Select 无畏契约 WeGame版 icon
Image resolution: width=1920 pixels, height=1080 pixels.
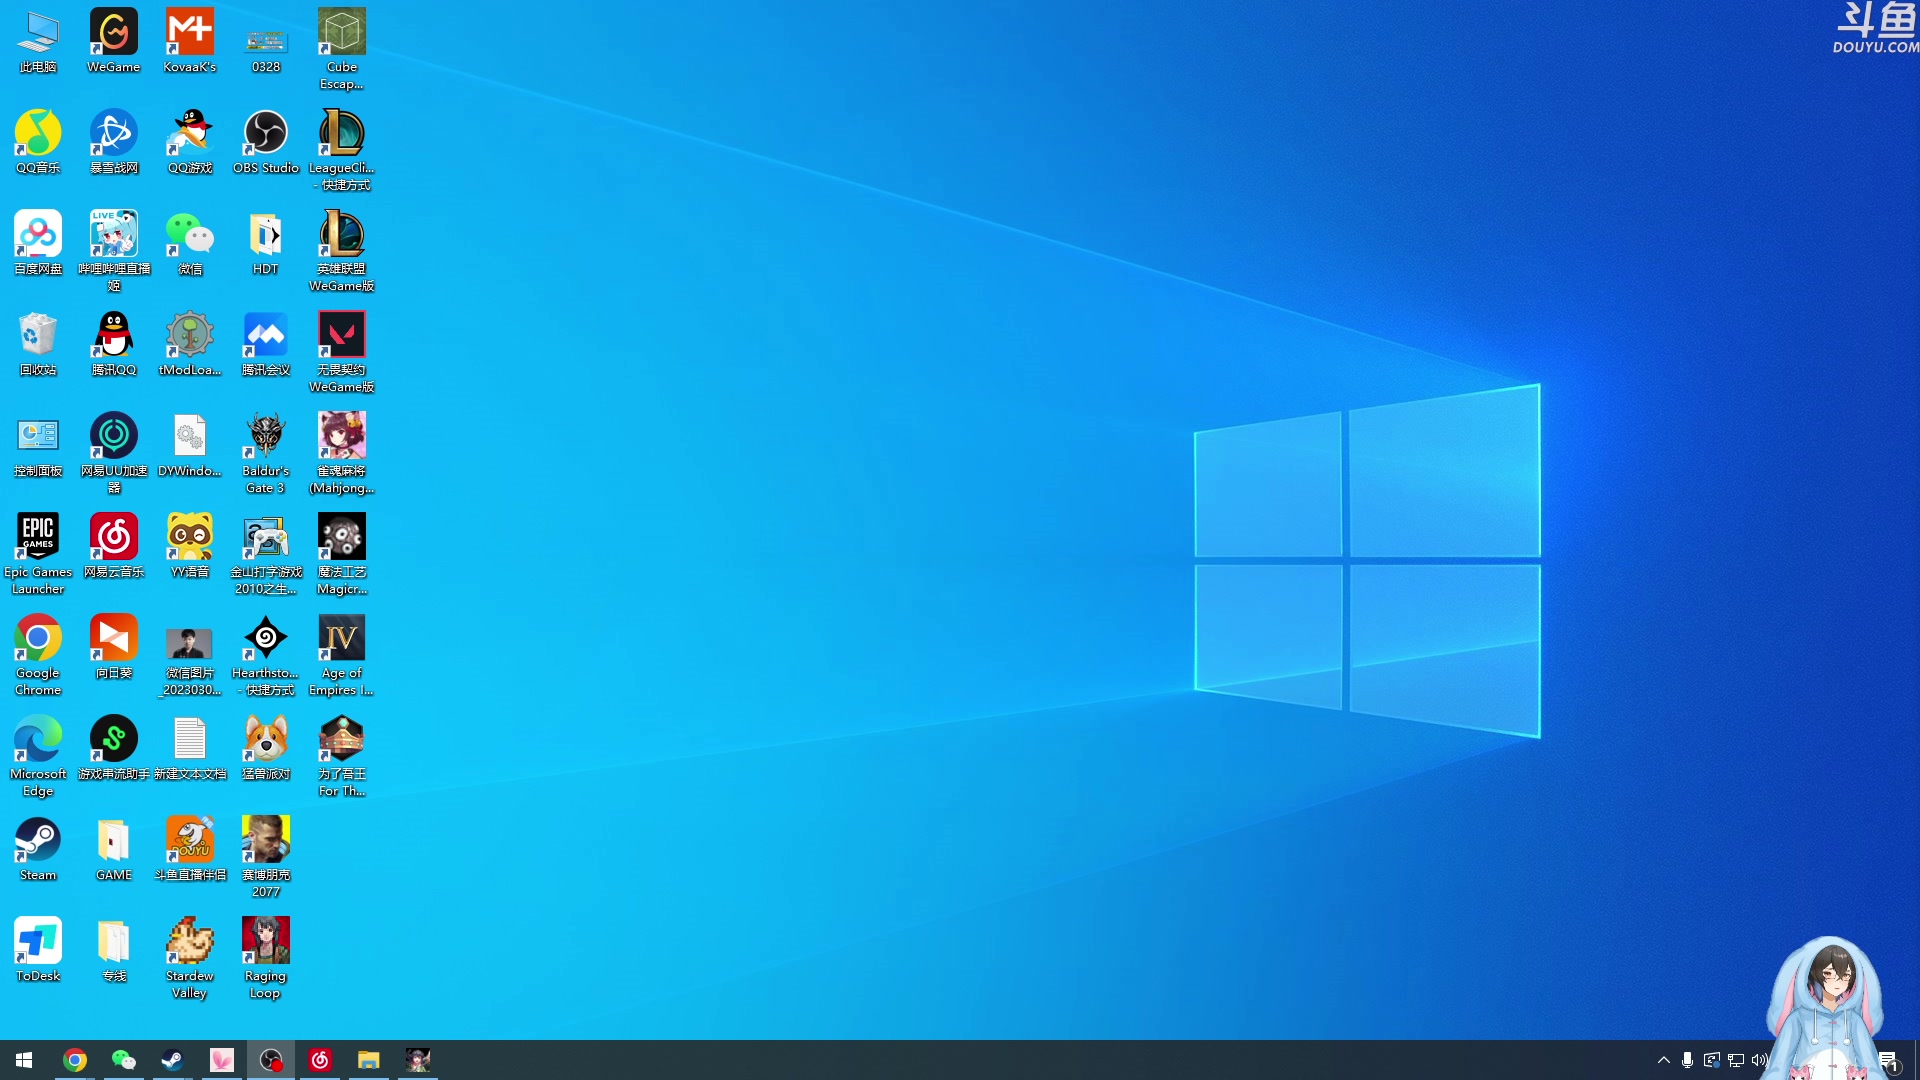tap(342, 352)
